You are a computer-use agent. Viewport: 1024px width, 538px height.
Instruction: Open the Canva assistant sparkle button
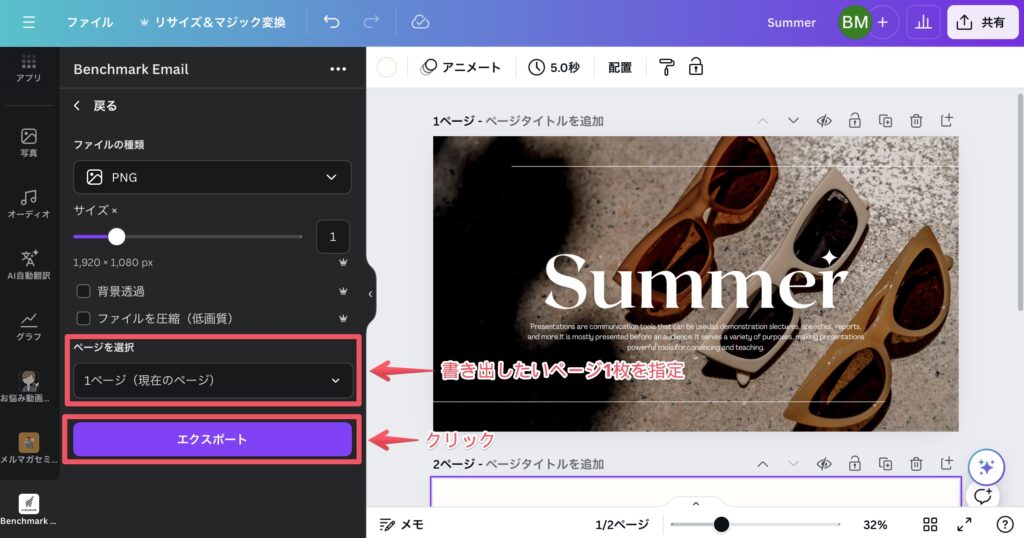(985, 467)
